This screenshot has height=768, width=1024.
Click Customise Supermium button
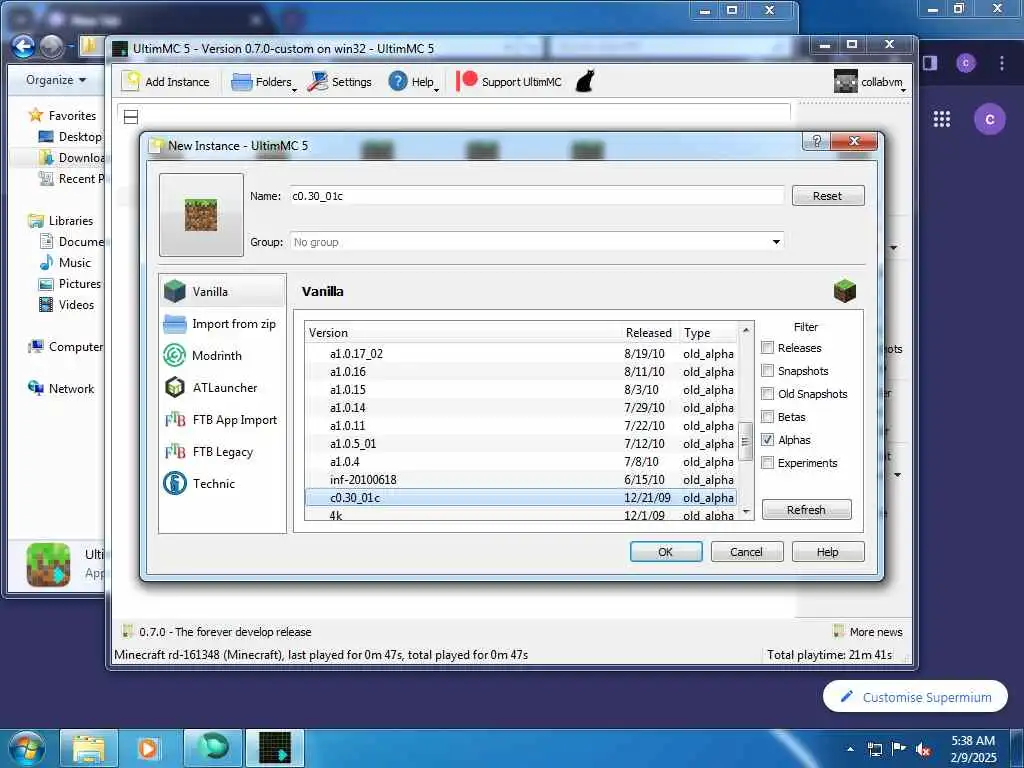click(x=915, y=697)
